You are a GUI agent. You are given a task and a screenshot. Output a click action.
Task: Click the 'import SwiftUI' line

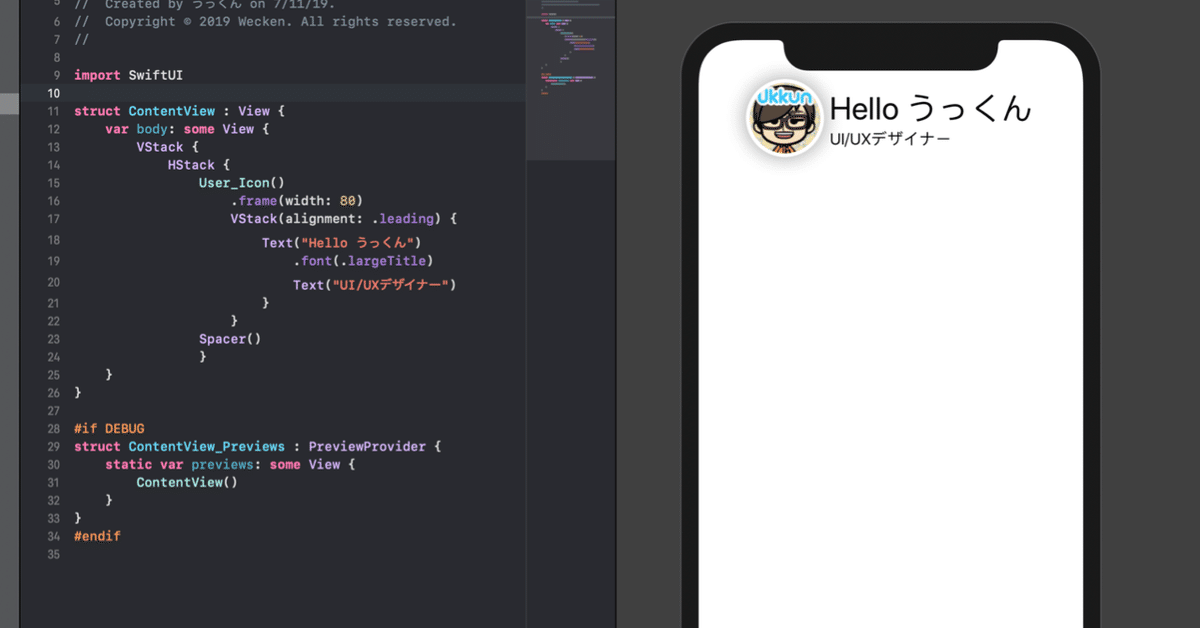(x=128, y=75)
